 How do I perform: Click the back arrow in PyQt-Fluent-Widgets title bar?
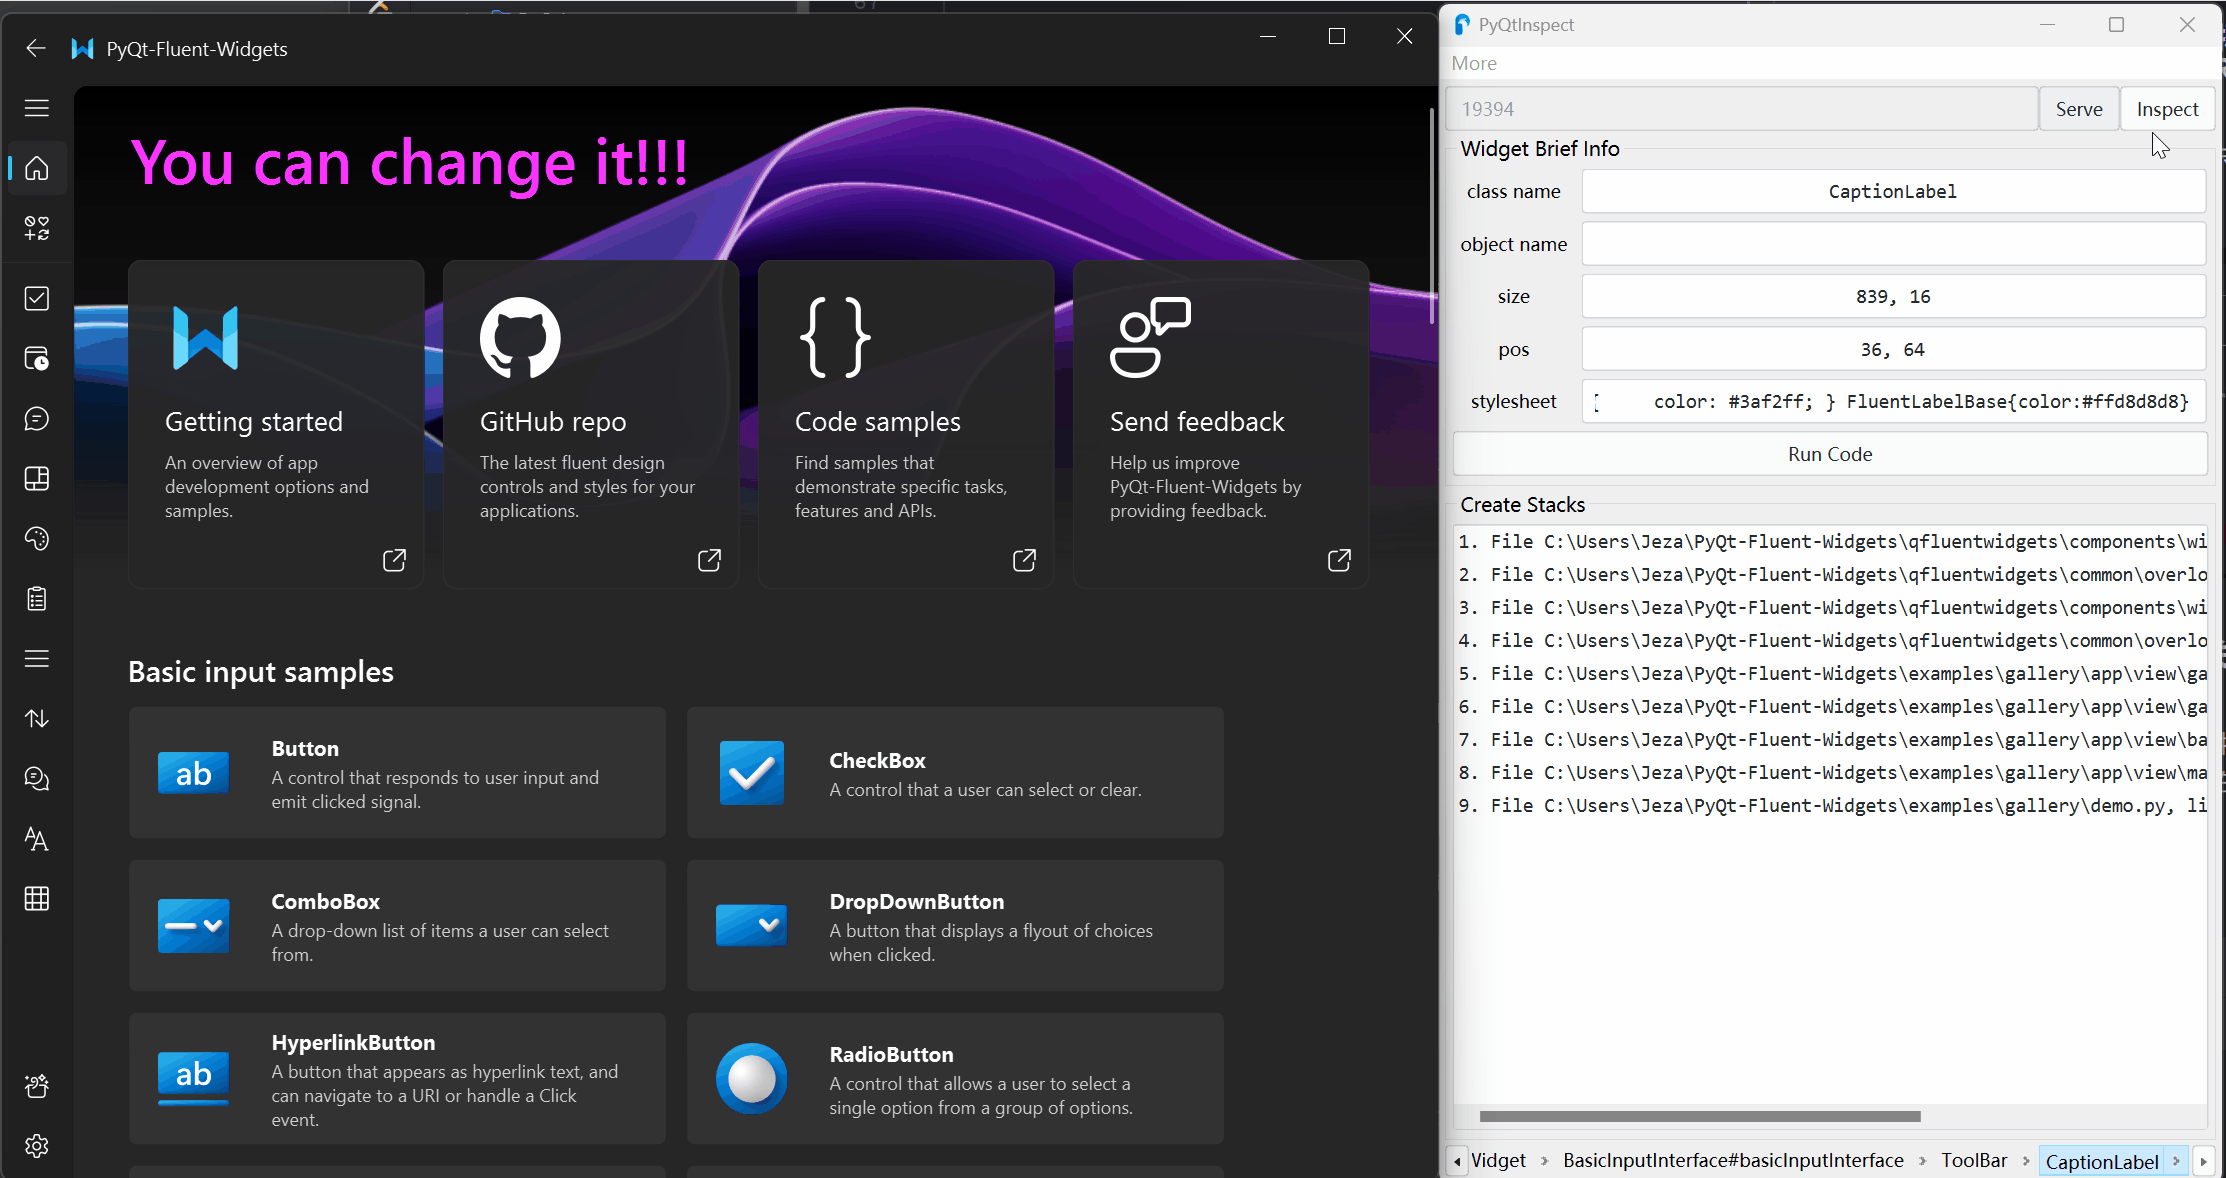coord(36,48)
